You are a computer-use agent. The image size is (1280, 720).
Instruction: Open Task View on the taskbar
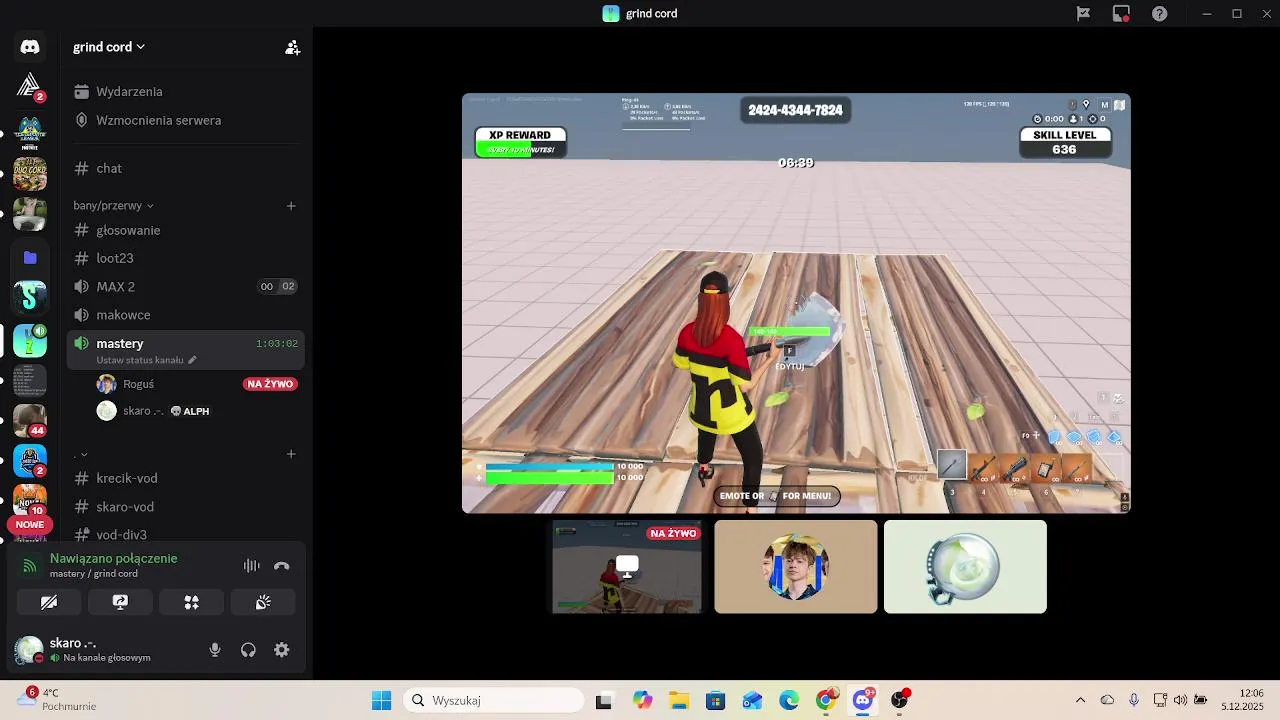point(603,701)
